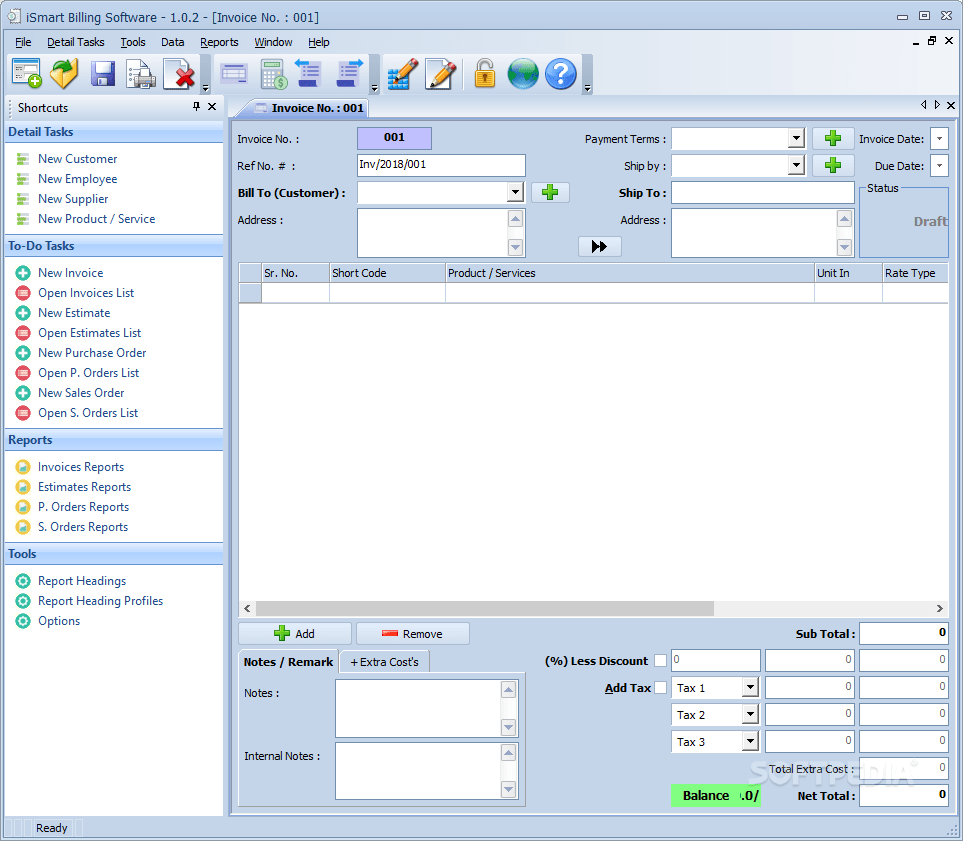Create a new invoice using the toolbar icon
This screenshot has height=841, width=963.
[x=26, y=73]
